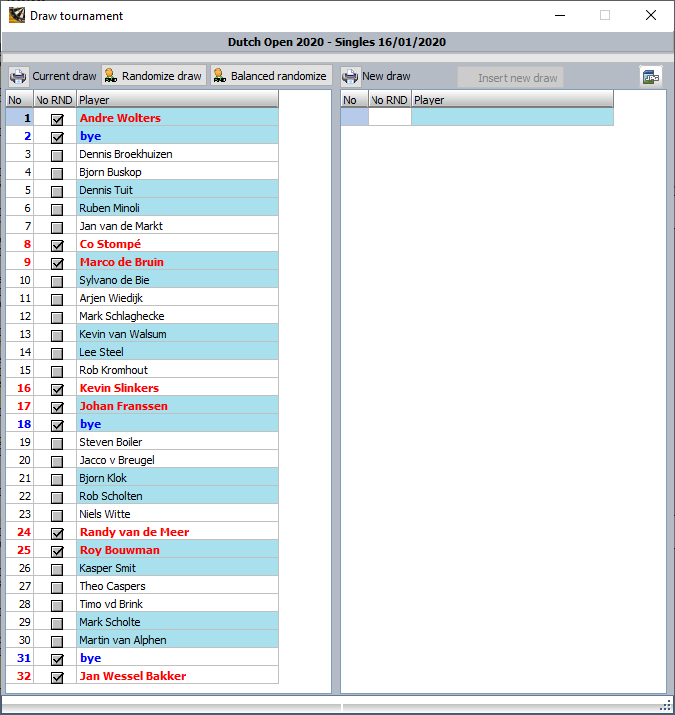Click the Randomize draw dice icon

click(111, 77)
